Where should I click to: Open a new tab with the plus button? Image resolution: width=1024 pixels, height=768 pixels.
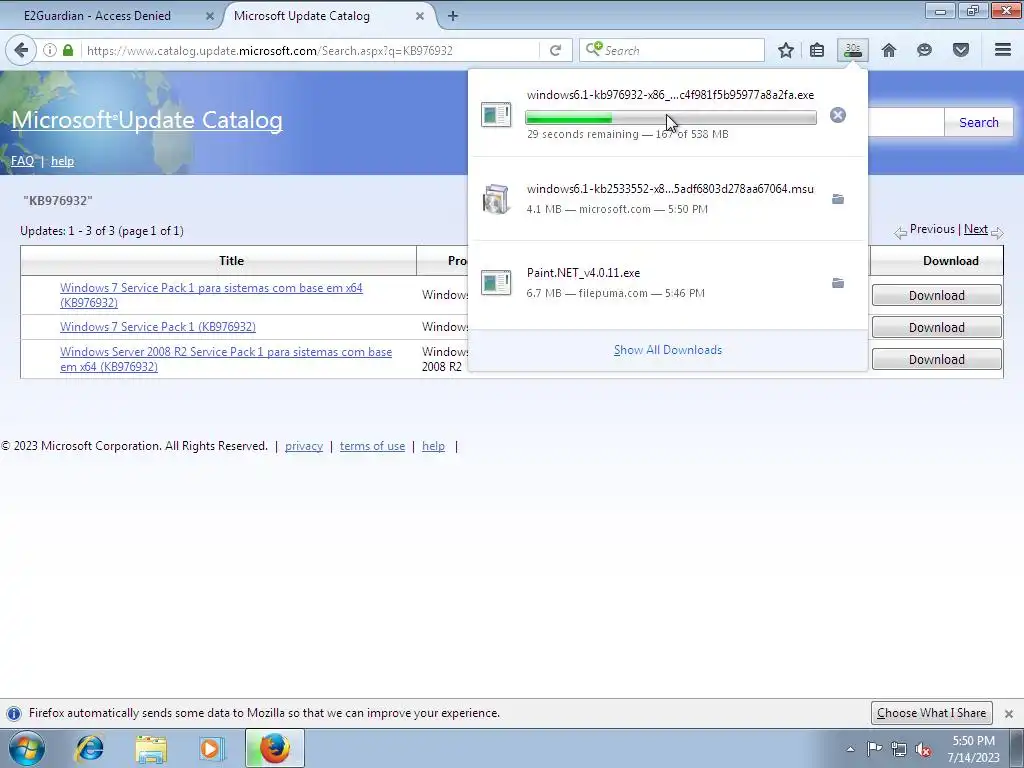coord(453,16)
